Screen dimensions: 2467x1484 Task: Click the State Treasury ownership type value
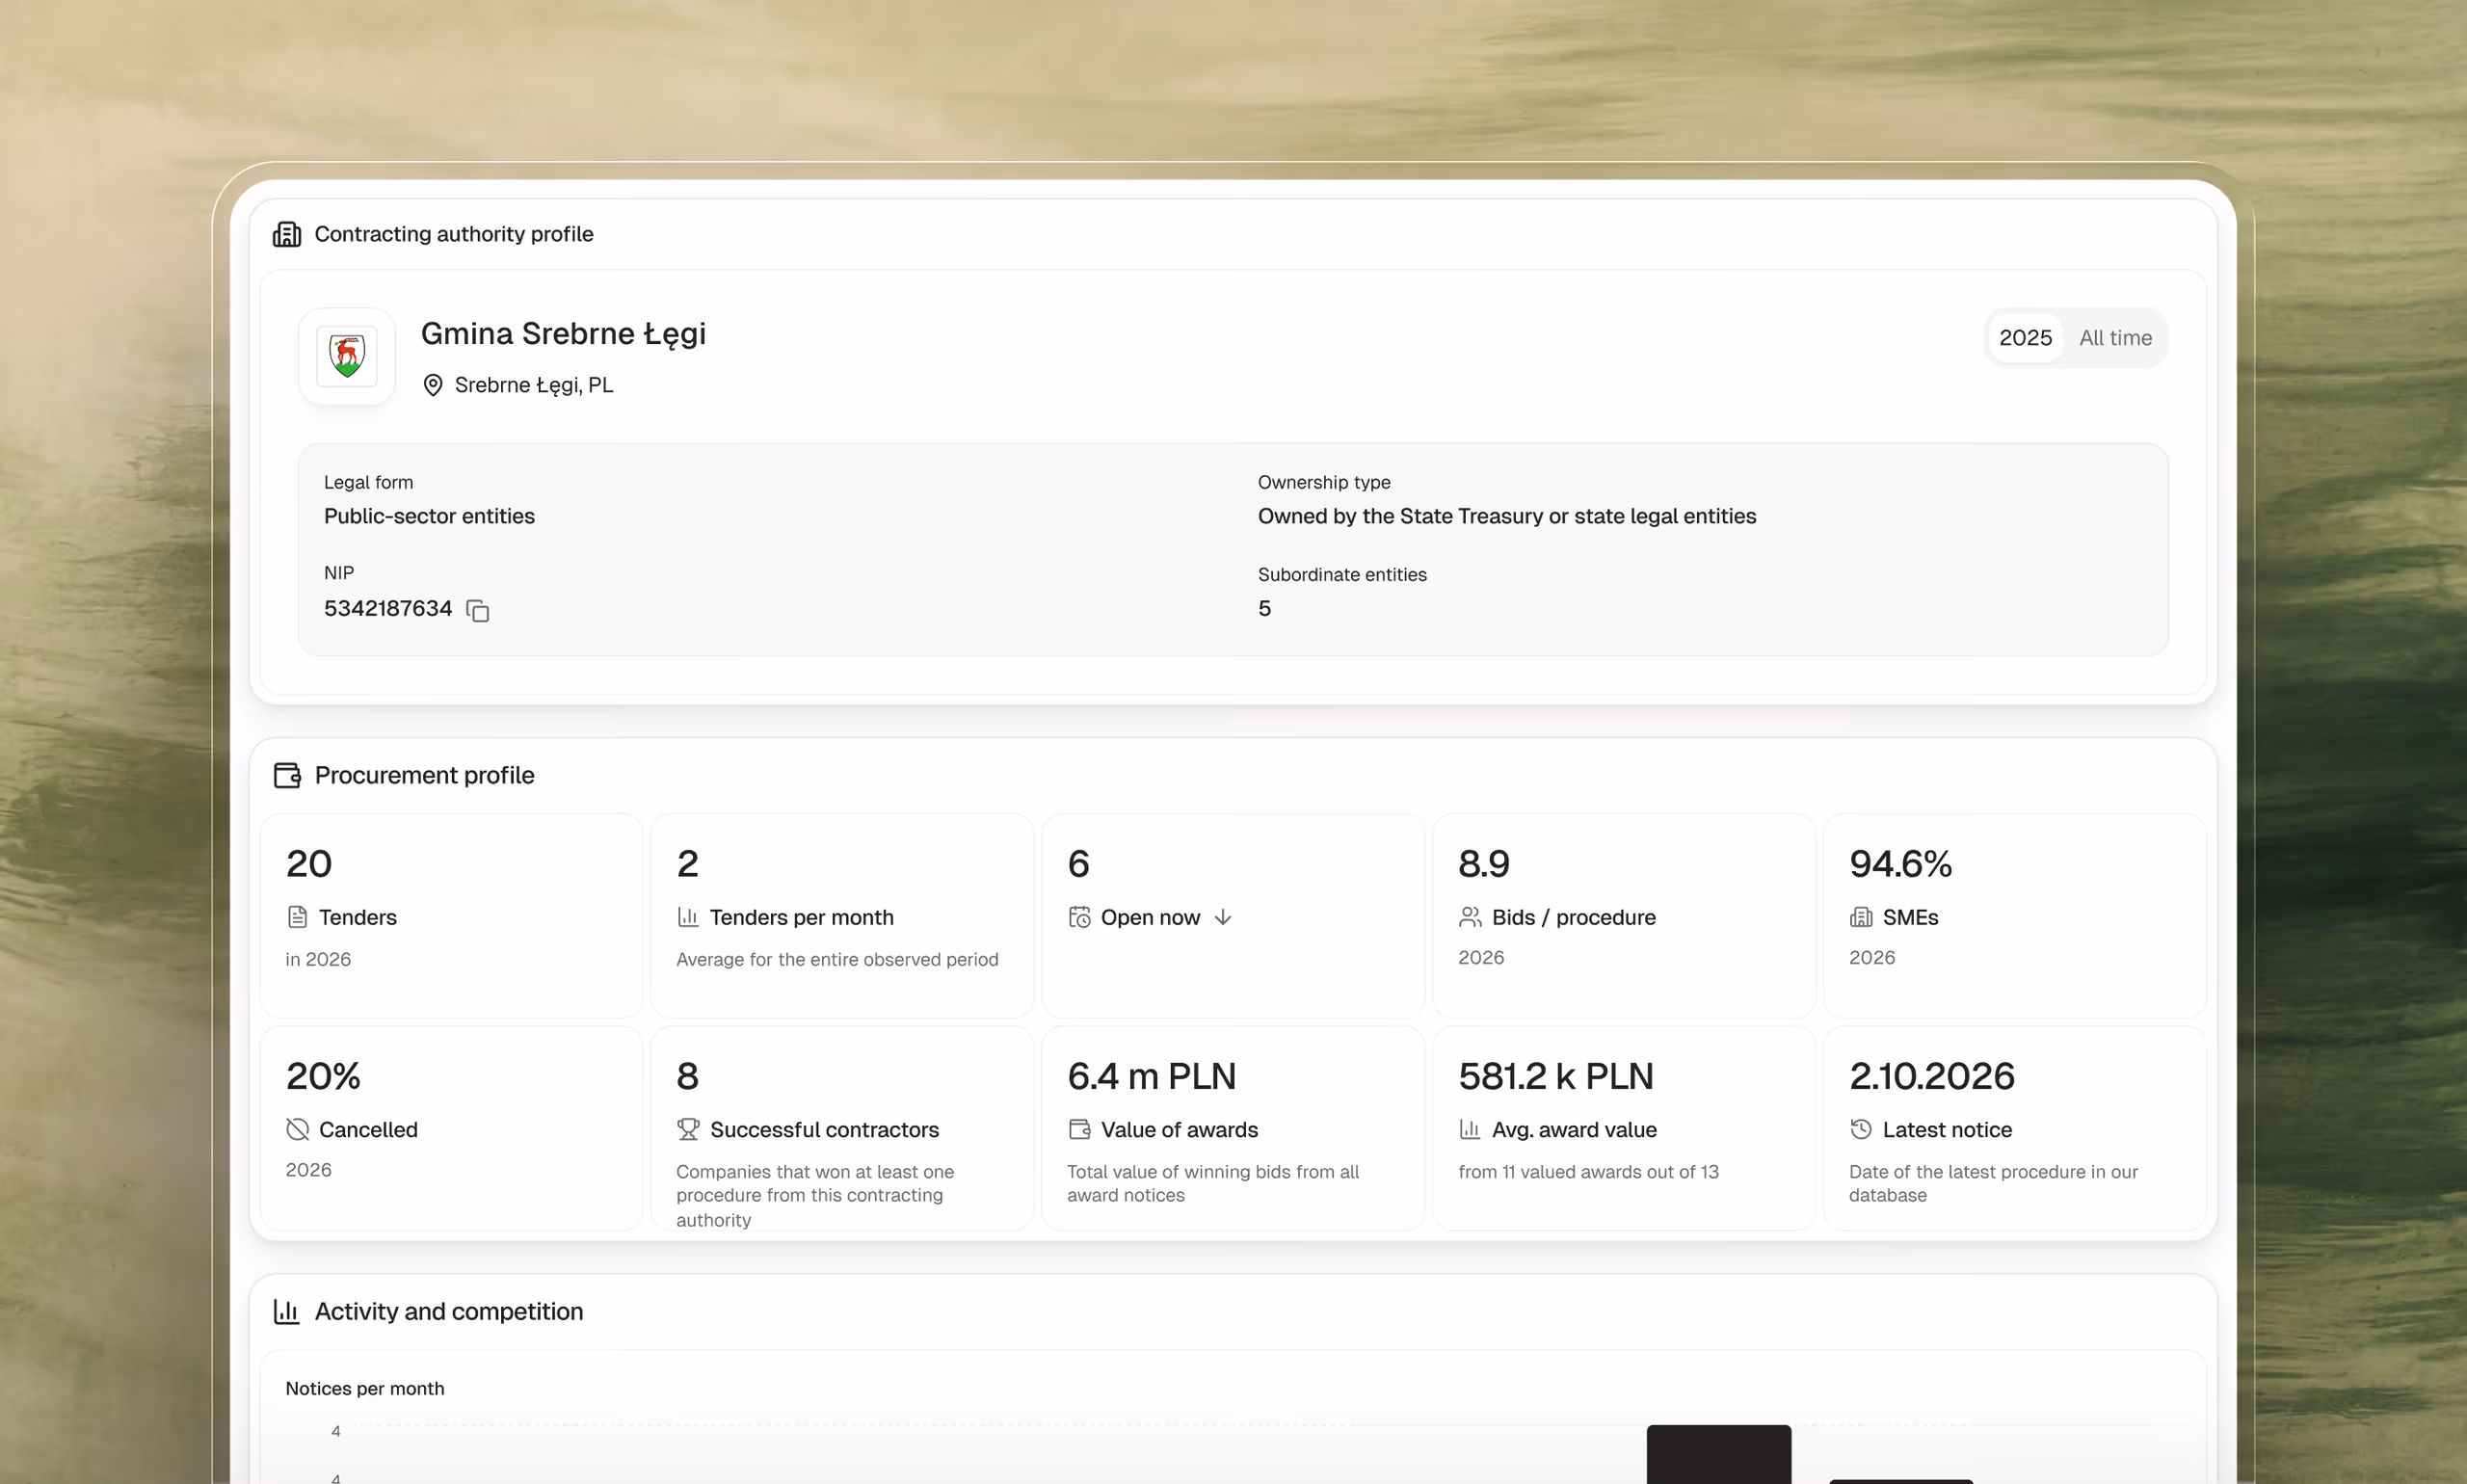[1506, 516]
